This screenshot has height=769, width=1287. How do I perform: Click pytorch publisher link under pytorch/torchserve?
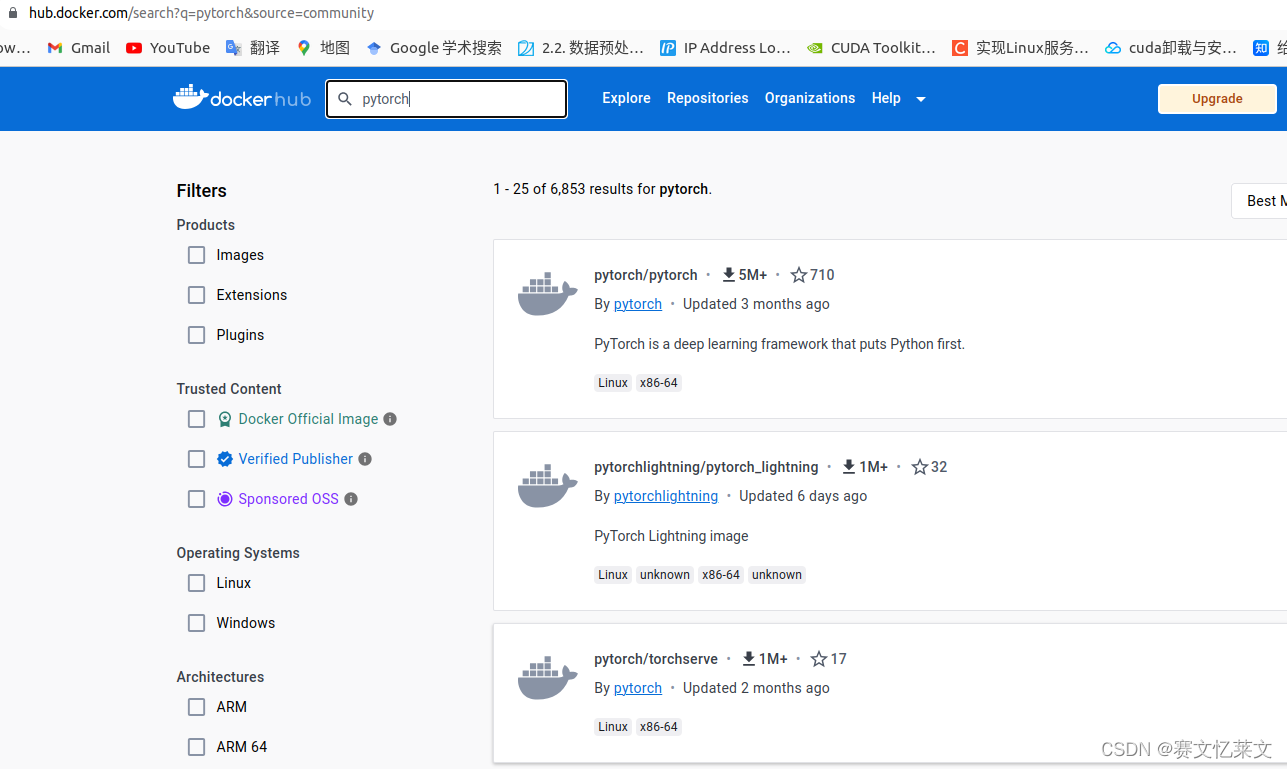click(638, 688)
